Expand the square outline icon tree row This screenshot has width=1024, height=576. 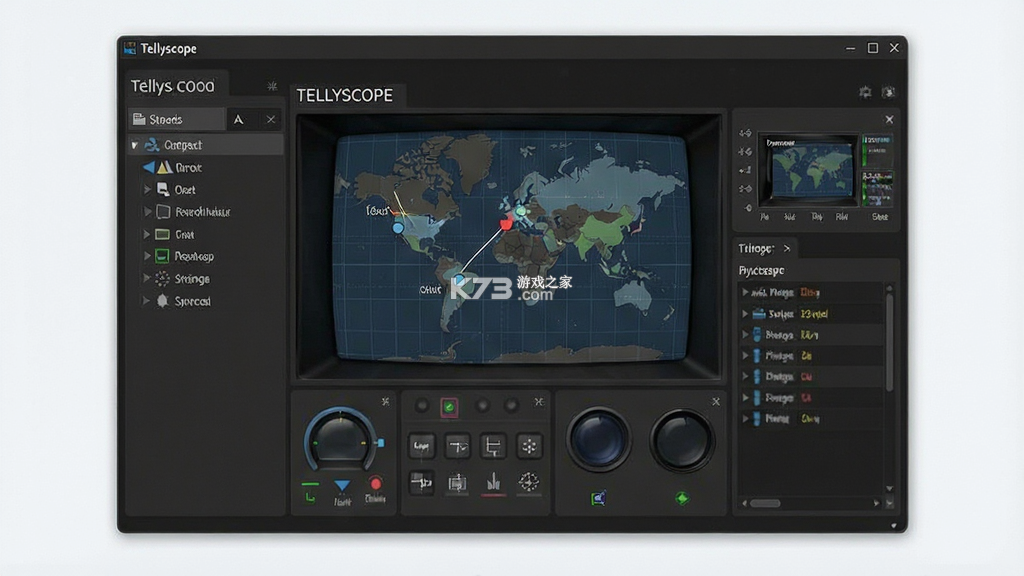[x=147, y=212]
